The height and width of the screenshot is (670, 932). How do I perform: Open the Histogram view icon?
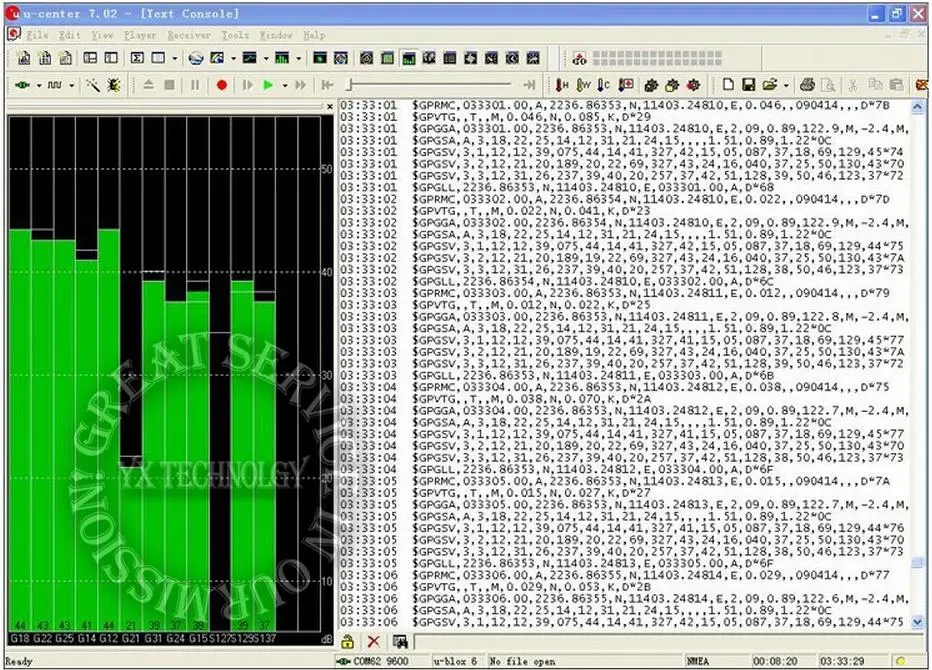(x=282, y=58)
